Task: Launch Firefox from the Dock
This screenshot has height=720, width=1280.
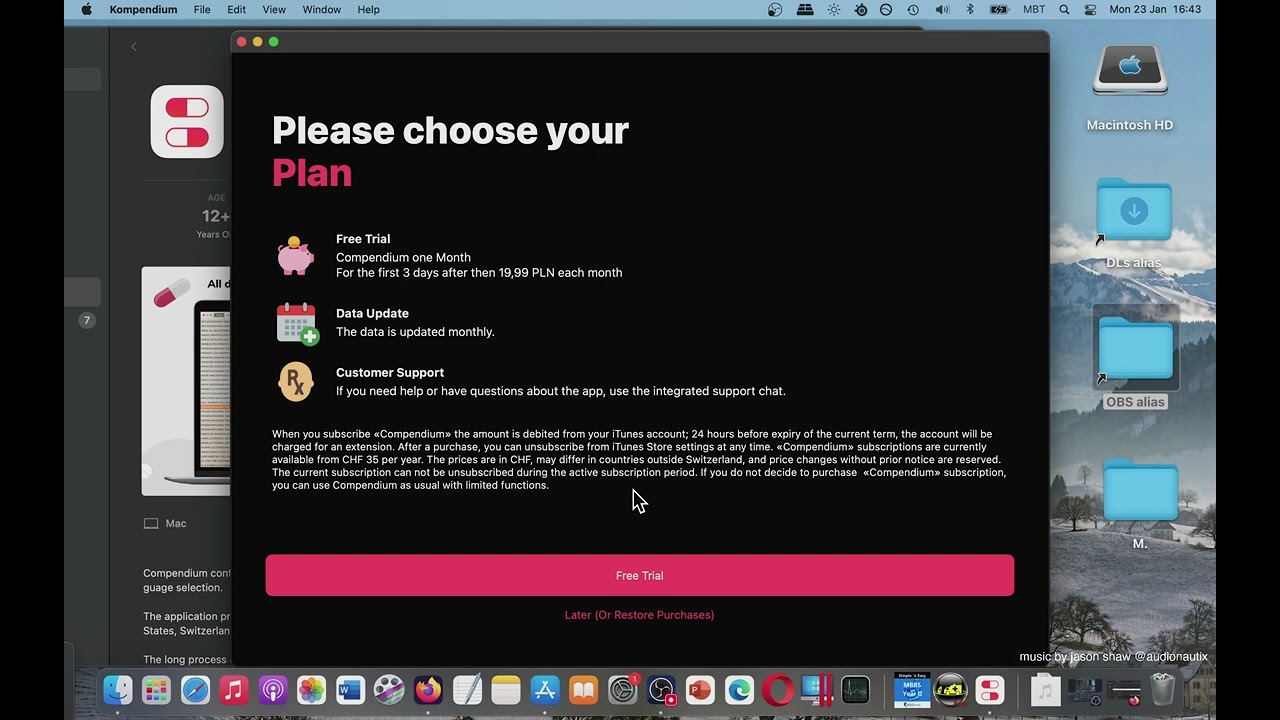Action: tap(428, 690)
